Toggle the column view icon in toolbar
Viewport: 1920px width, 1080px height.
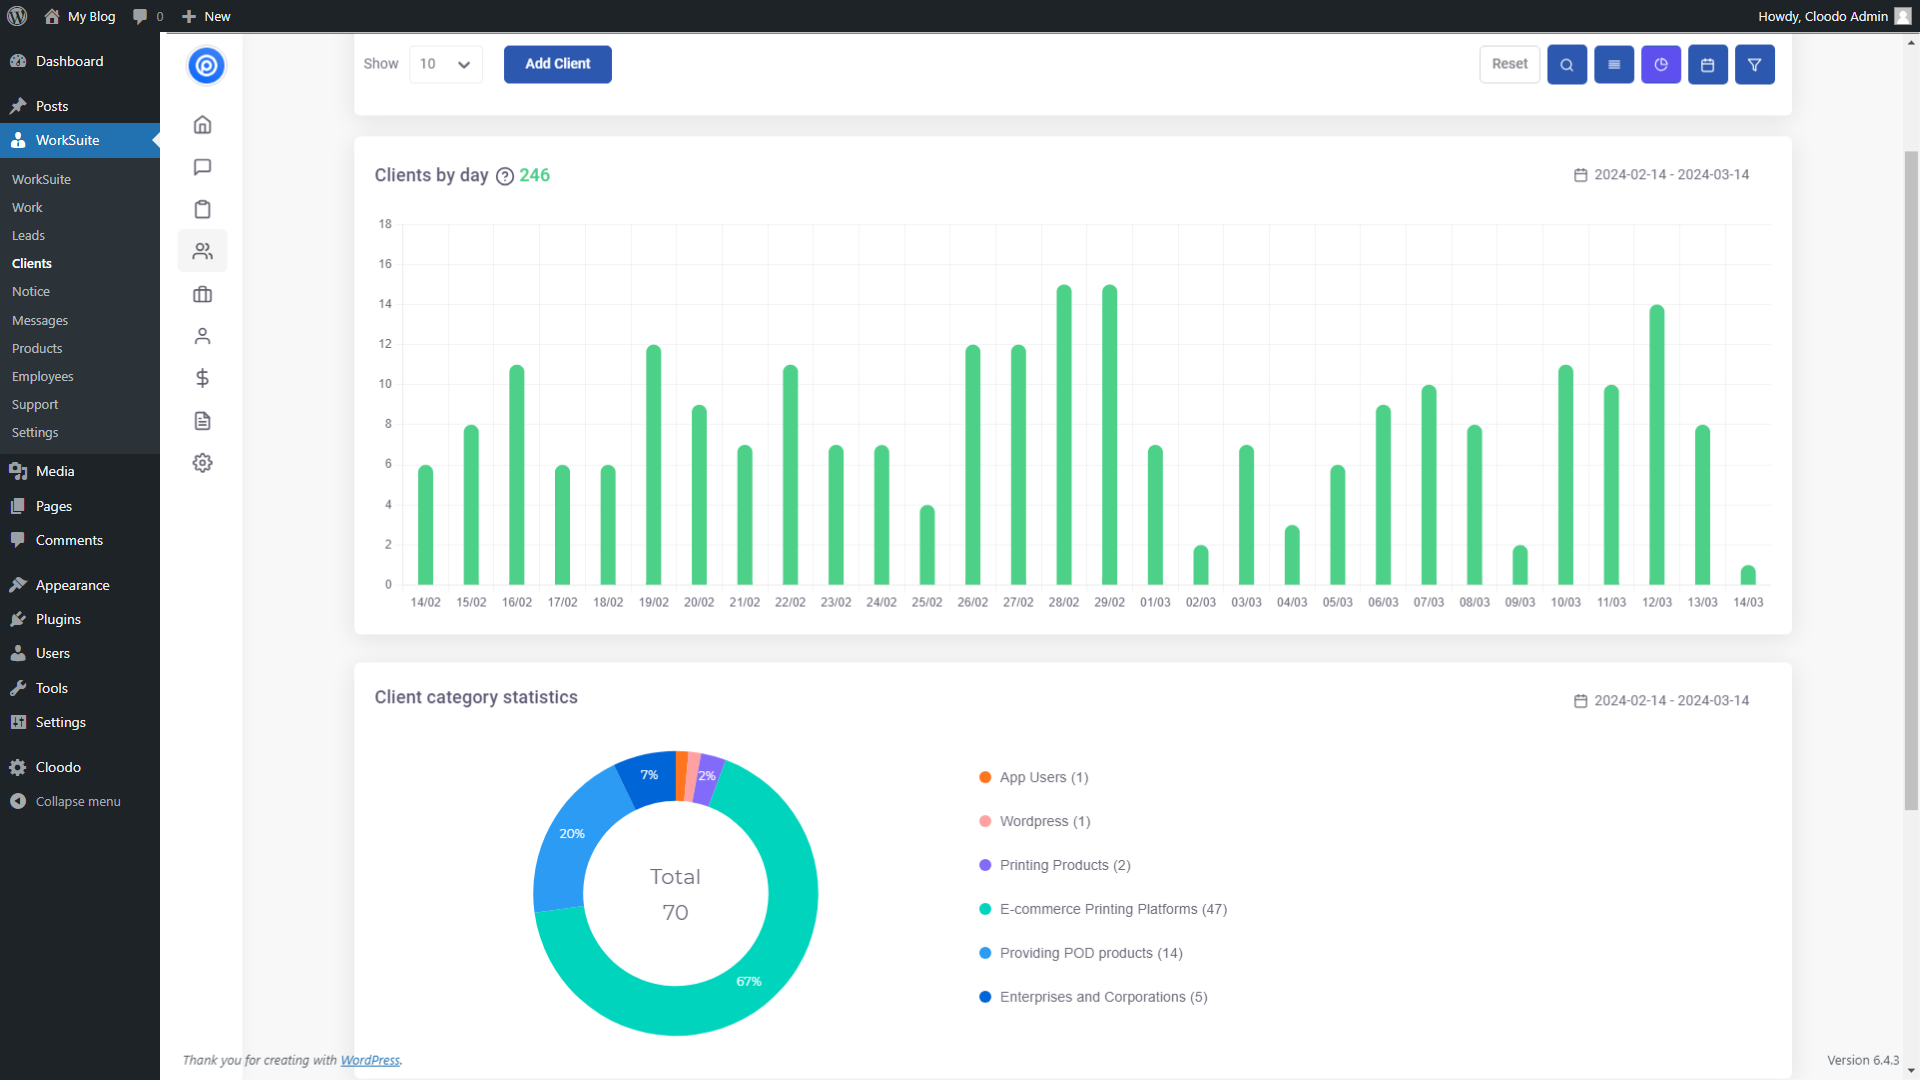point(1614,63)
